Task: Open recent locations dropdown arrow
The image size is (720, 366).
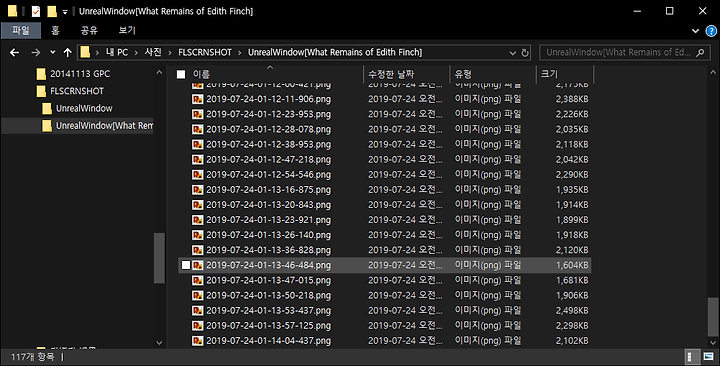Action: (x=53, y=52)
